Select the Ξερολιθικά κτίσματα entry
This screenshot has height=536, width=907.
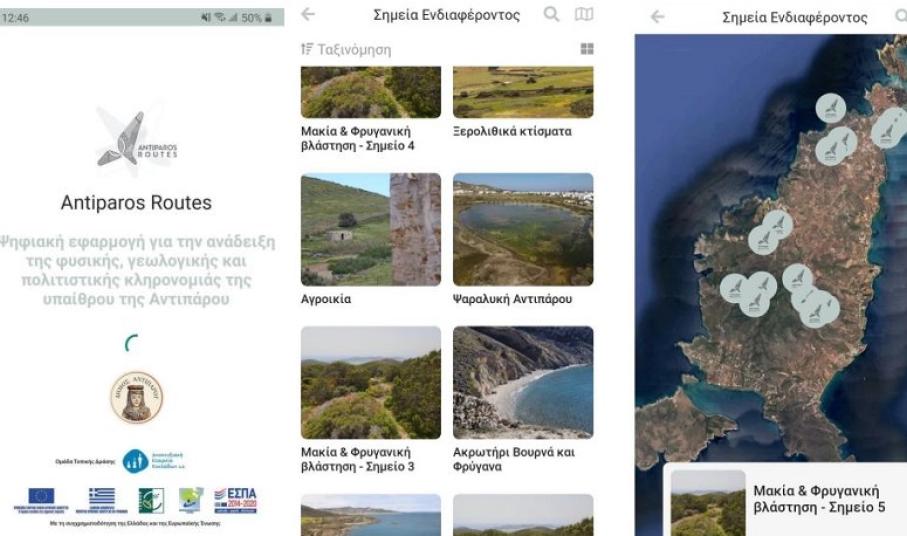pos(512,132)
